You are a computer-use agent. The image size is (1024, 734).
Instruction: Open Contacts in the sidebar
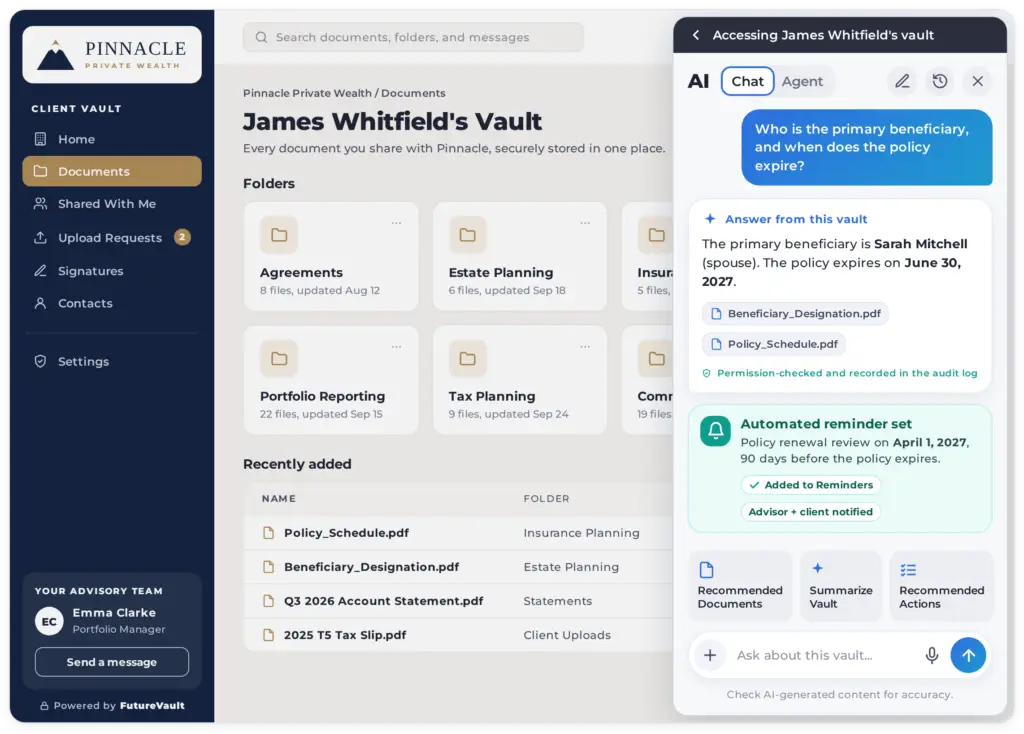click(112, 303)
